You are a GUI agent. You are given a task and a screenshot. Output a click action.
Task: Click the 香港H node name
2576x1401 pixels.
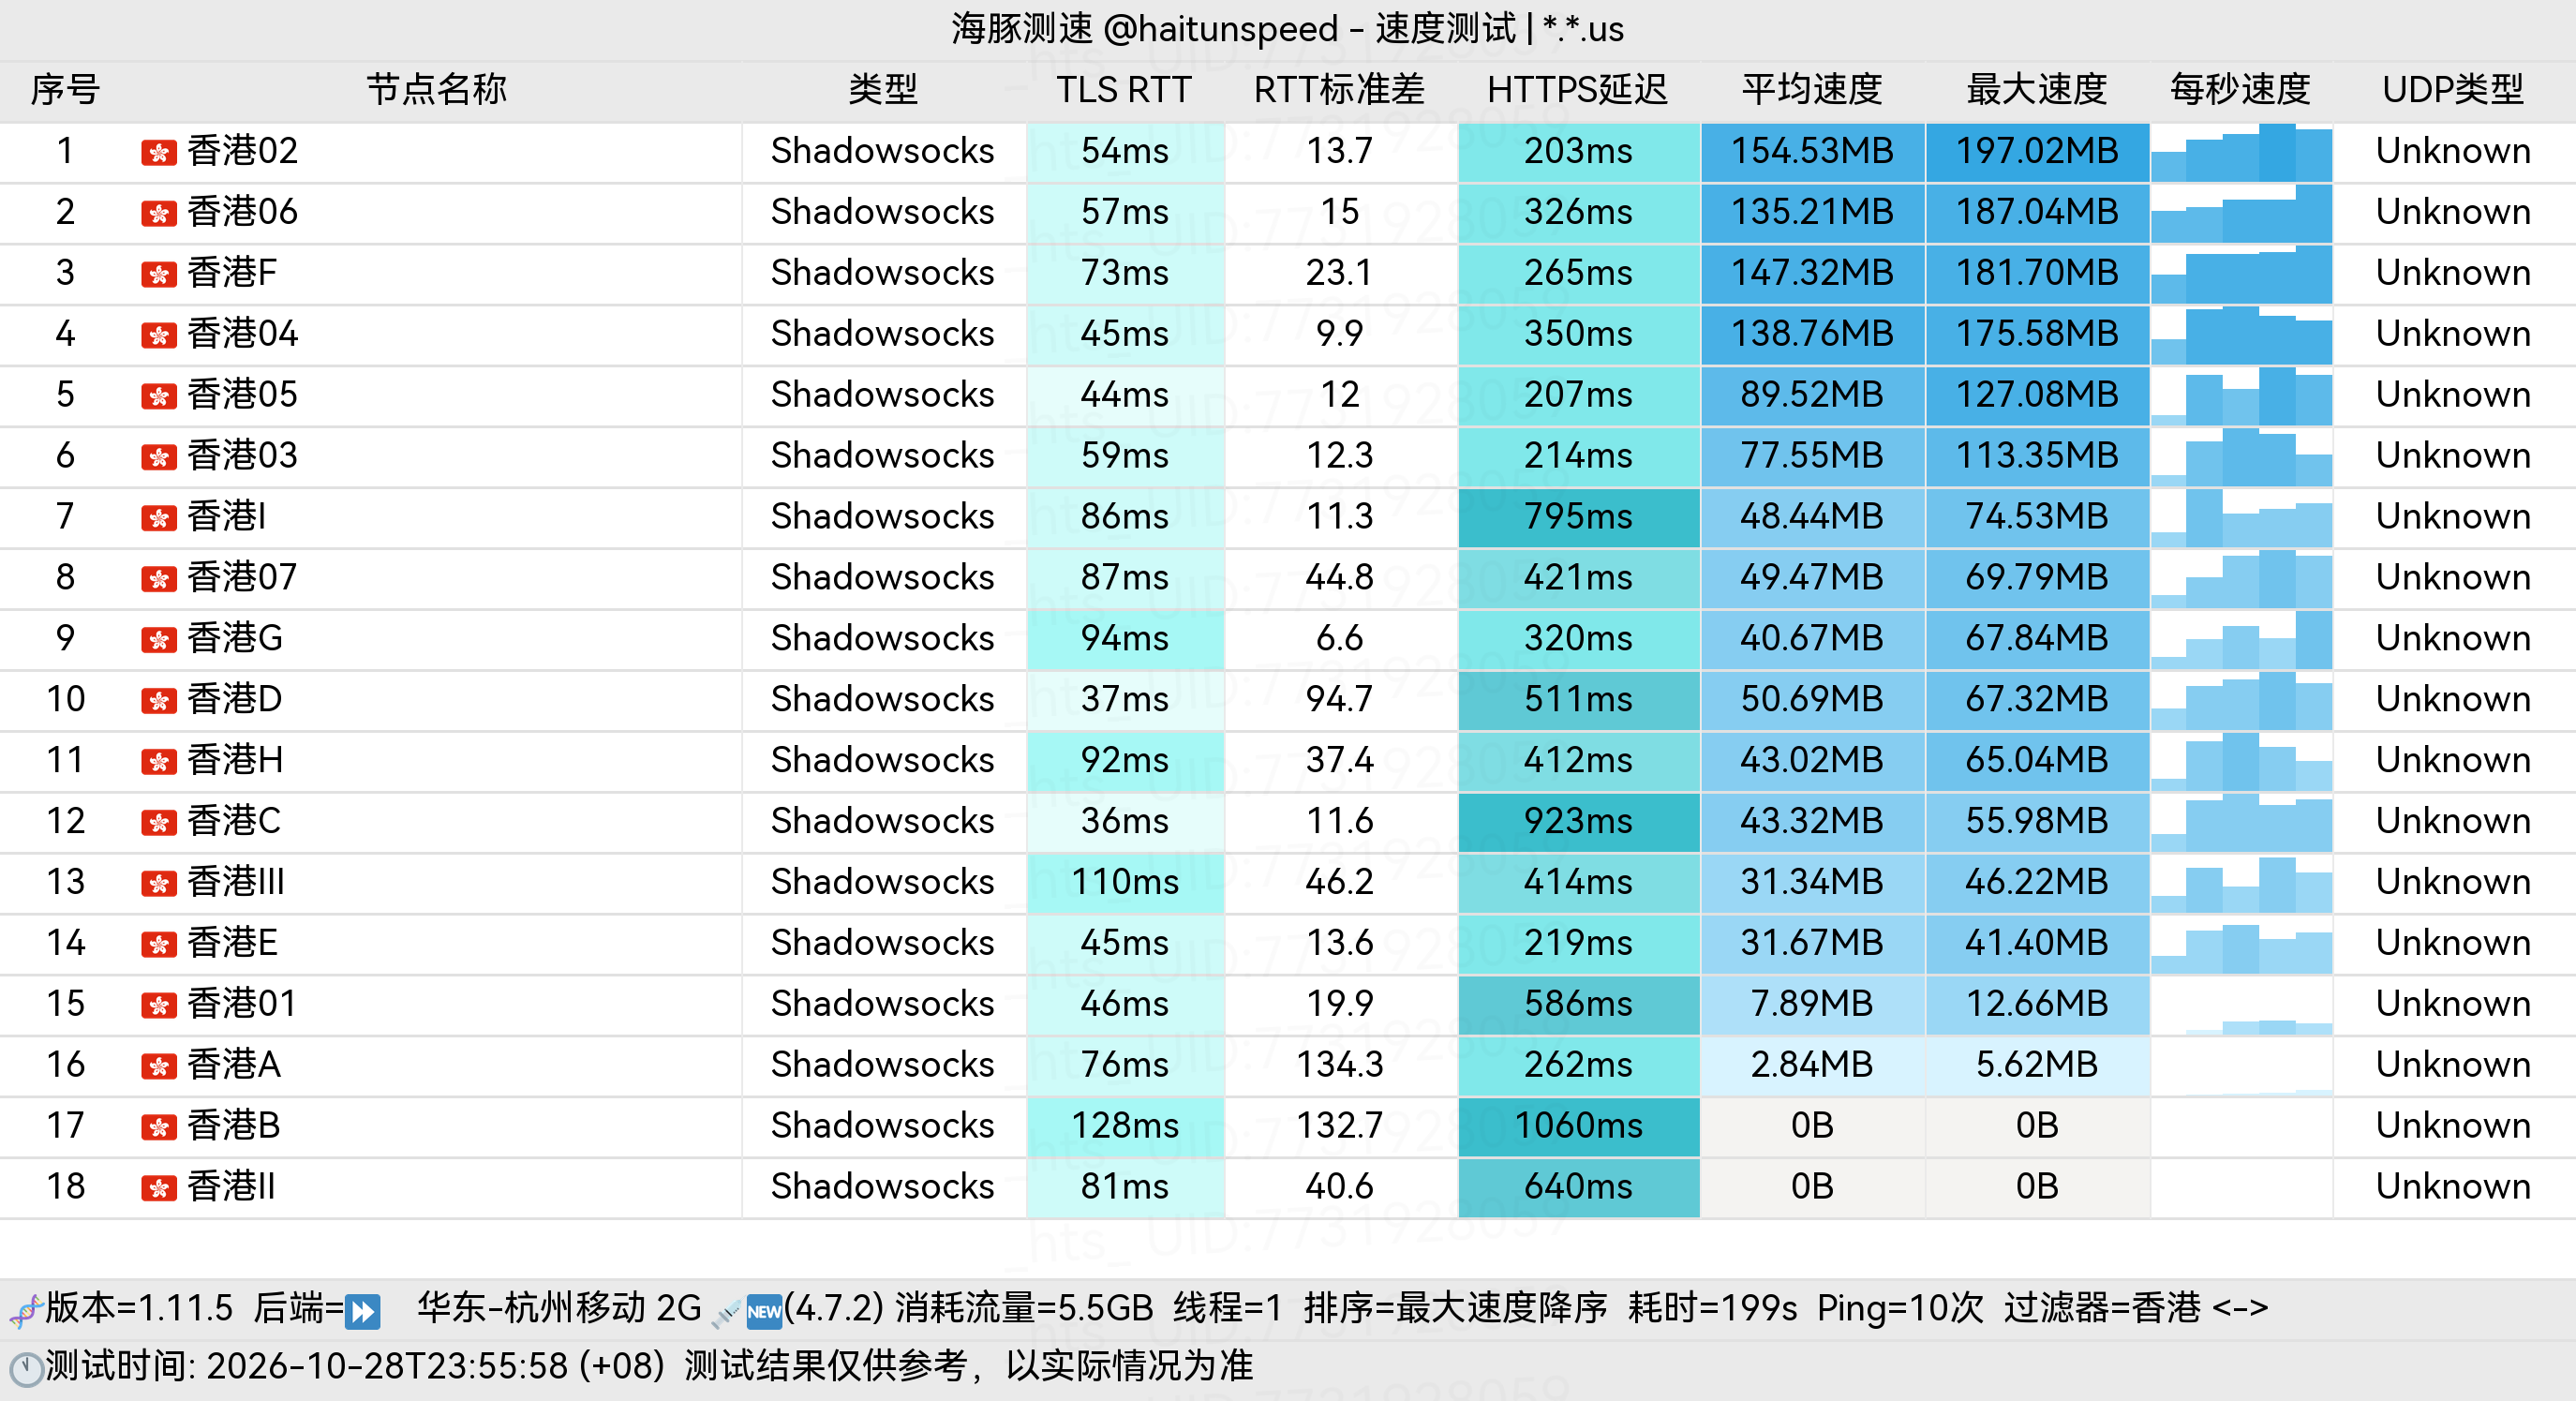click(235, 761)
